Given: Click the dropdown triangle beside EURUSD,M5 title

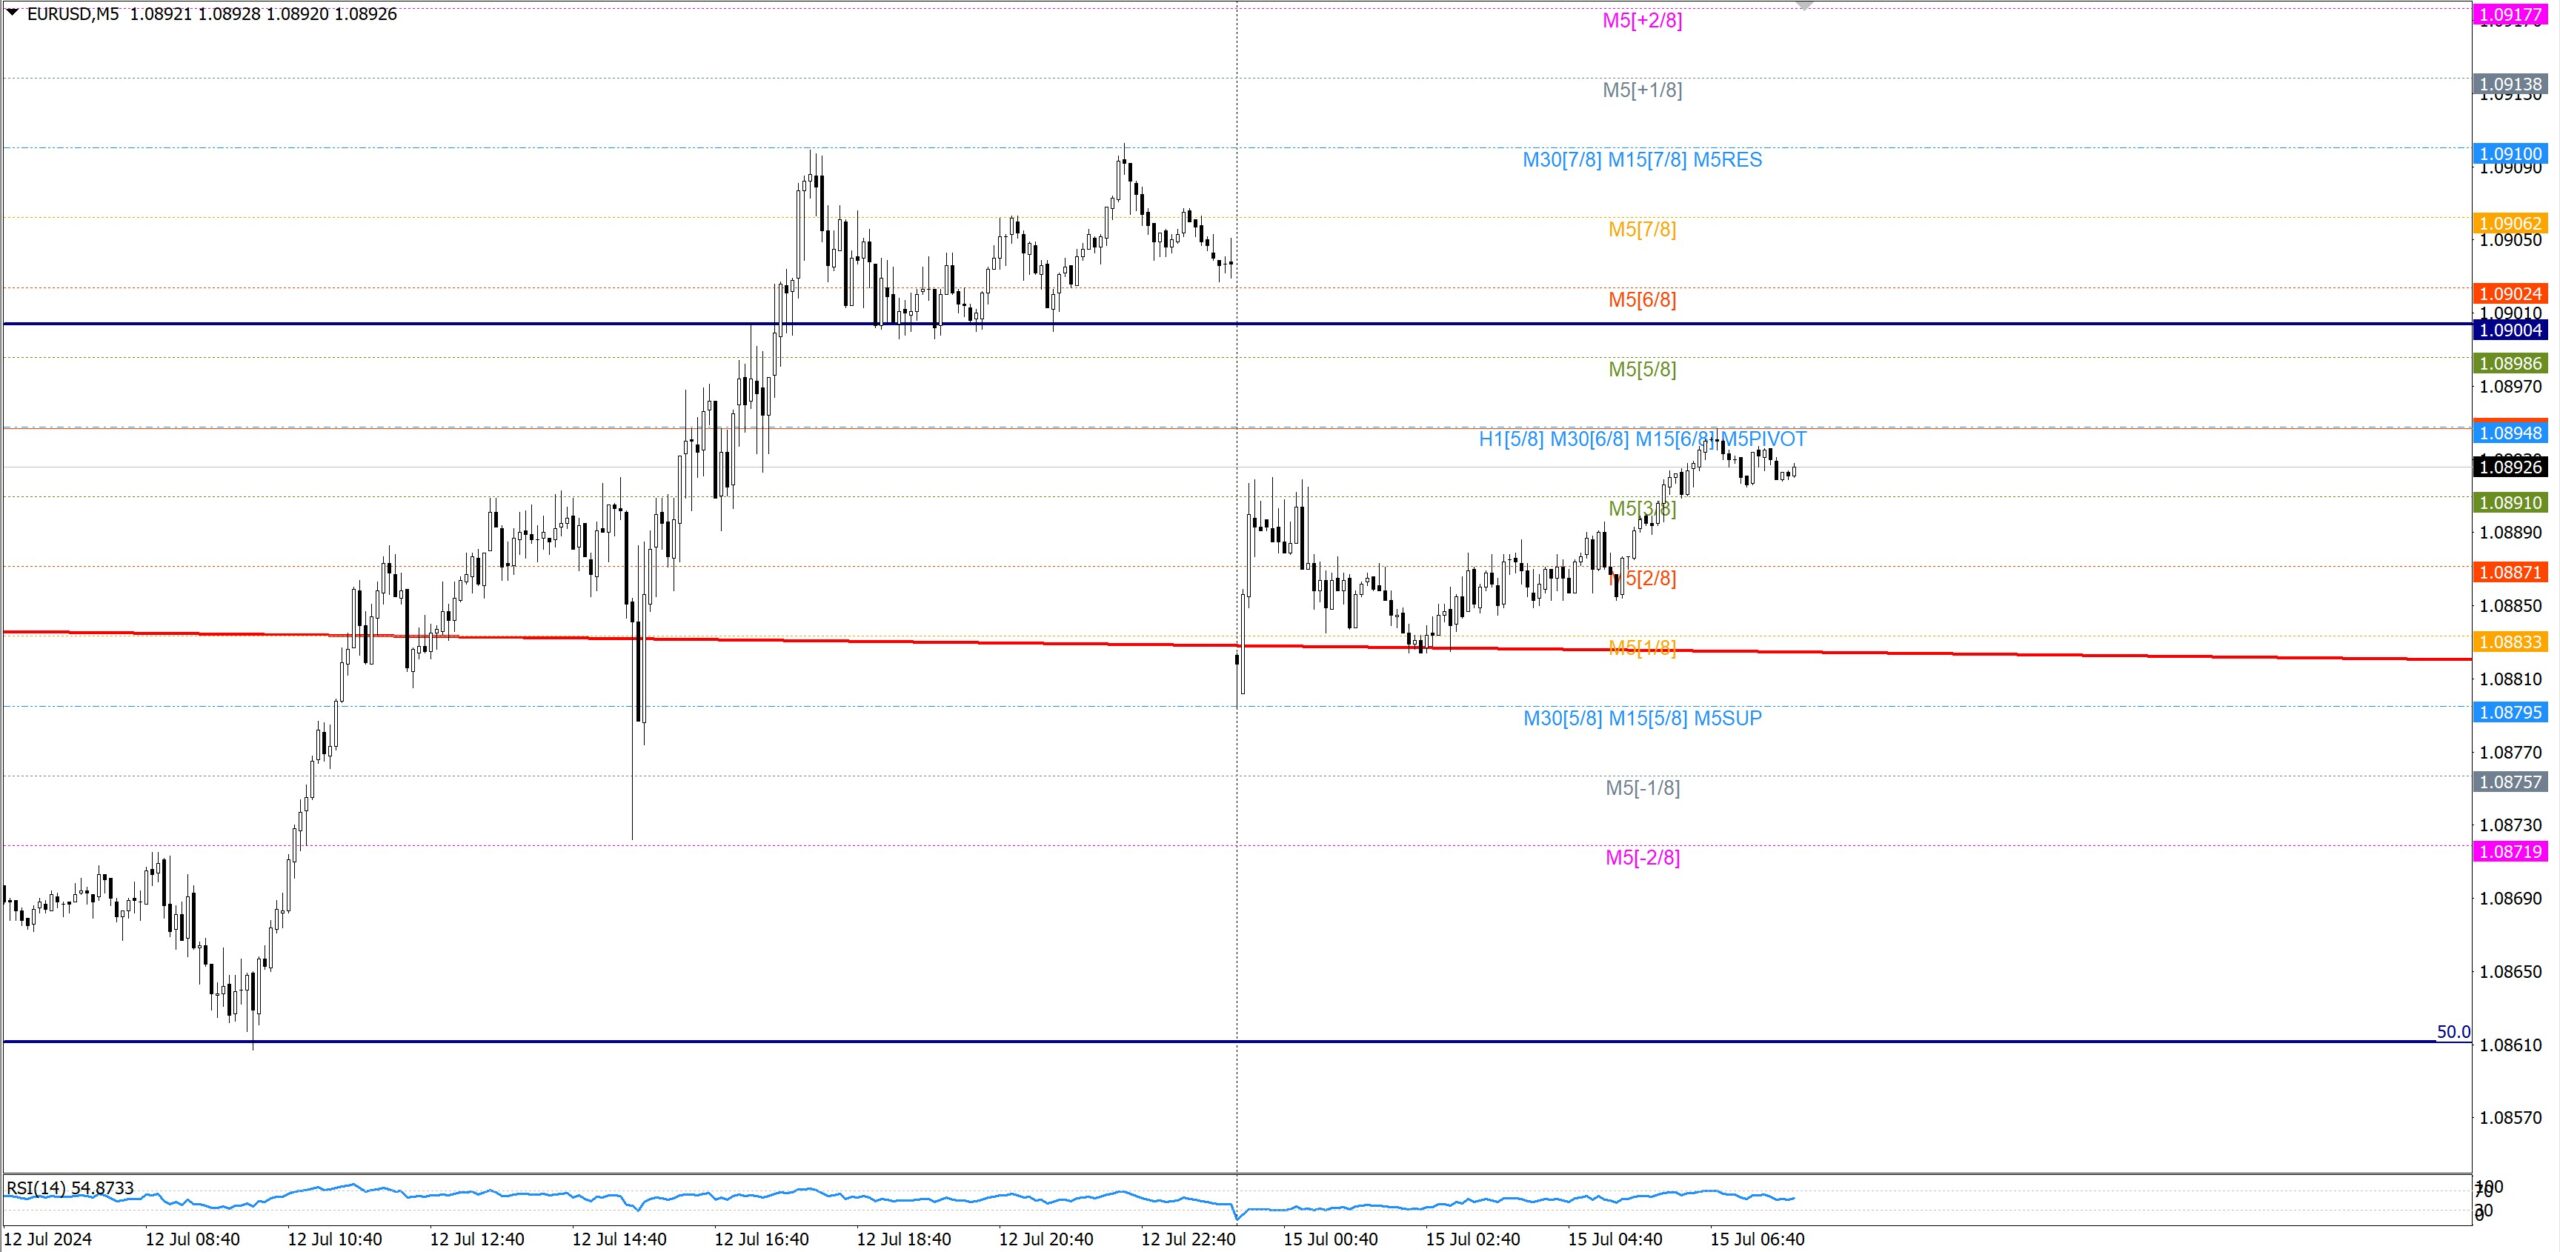Looking at the screenshot, I should (12, 13).
